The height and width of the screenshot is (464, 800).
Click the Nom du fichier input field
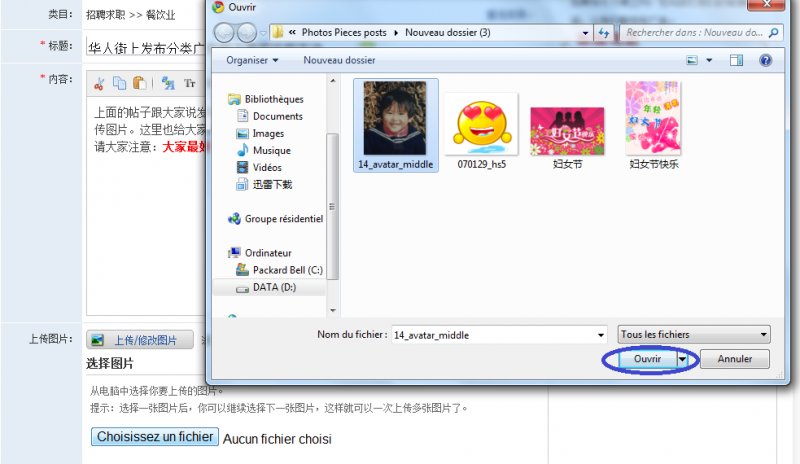pos(497,335)
